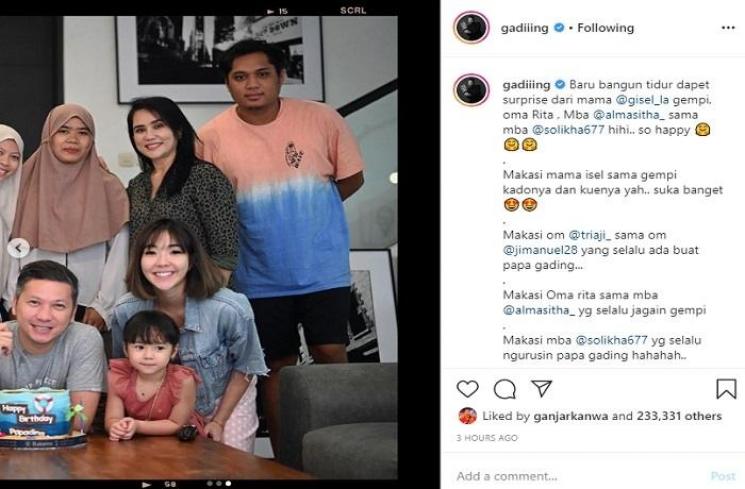Click the ganjarkanwa liker avatar
Image resolution: width=745 pixels, height=489 pixels.
(468, 416)
